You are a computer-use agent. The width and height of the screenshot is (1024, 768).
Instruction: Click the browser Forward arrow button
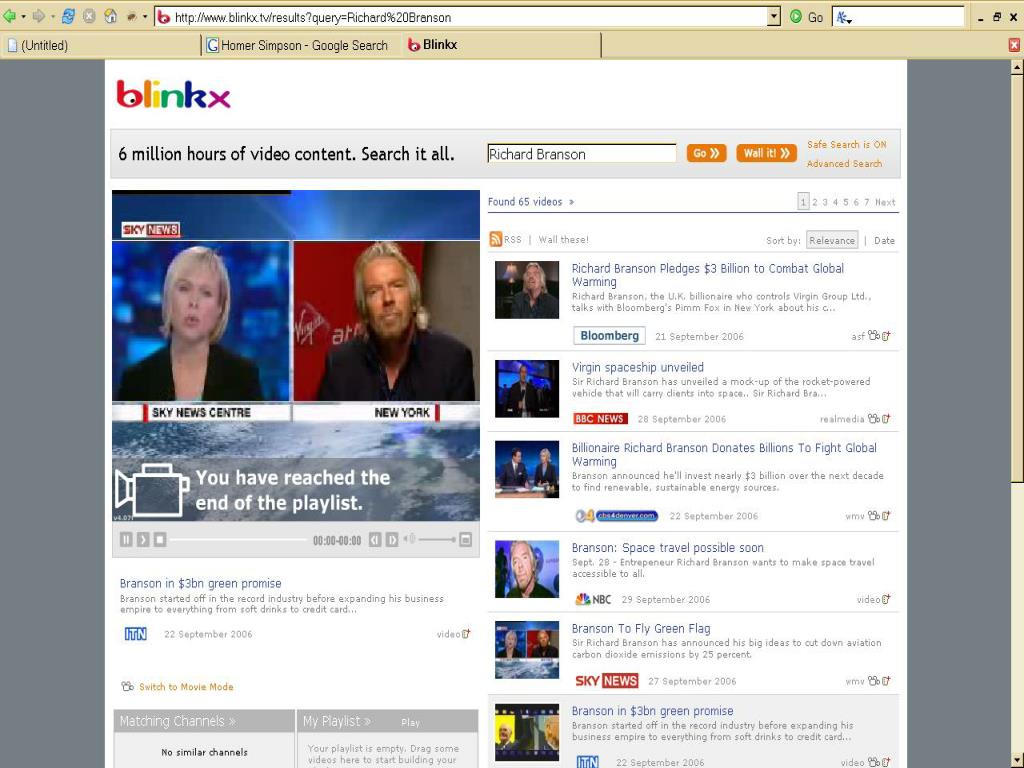point(39,16)
